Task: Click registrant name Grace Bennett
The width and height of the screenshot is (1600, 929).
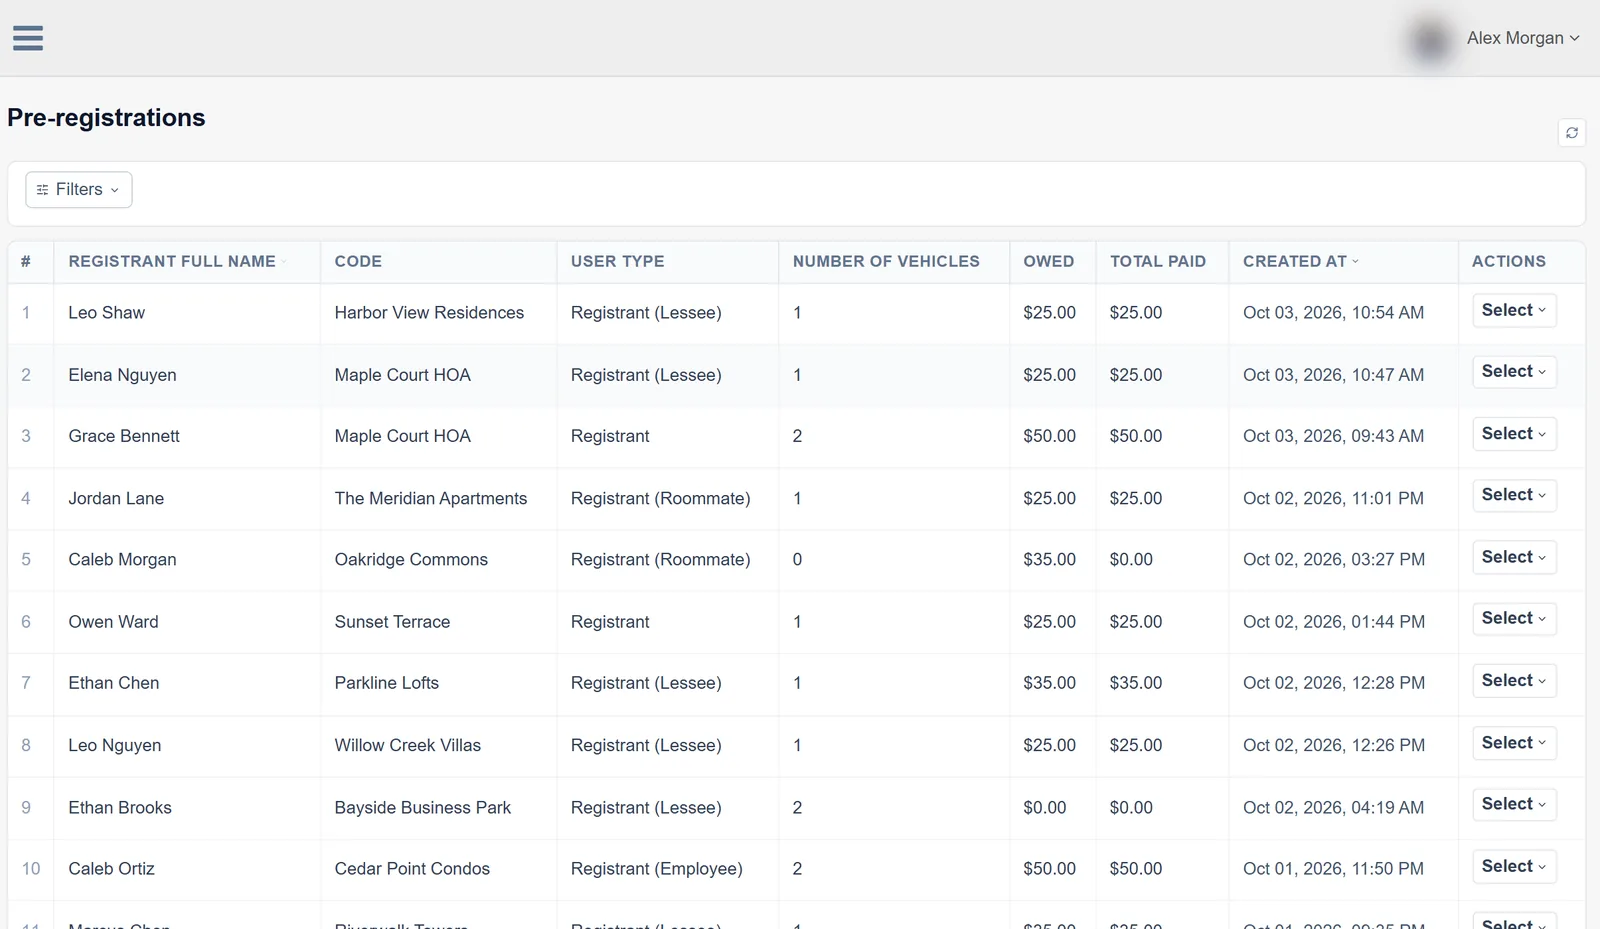Action: pos(124,437)
